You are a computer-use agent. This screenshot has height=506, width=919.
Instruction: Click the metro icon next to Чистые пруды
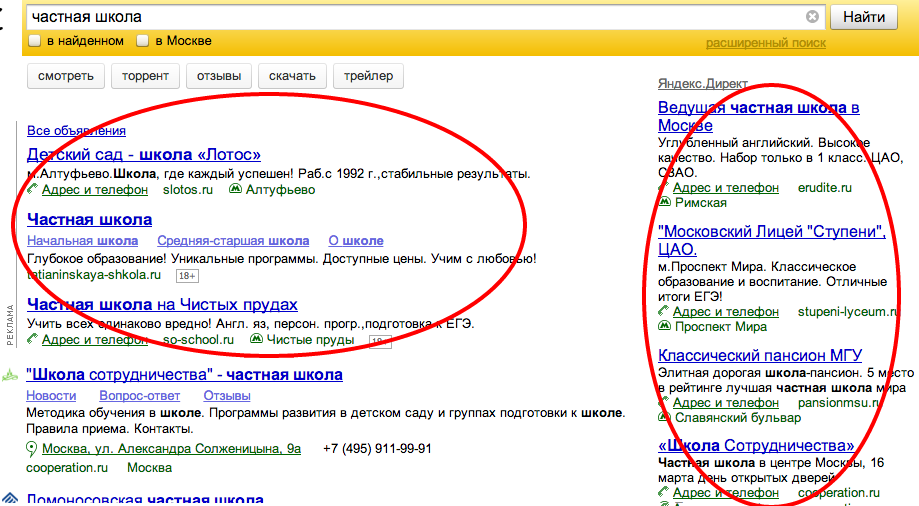click(x=256, y=339)
